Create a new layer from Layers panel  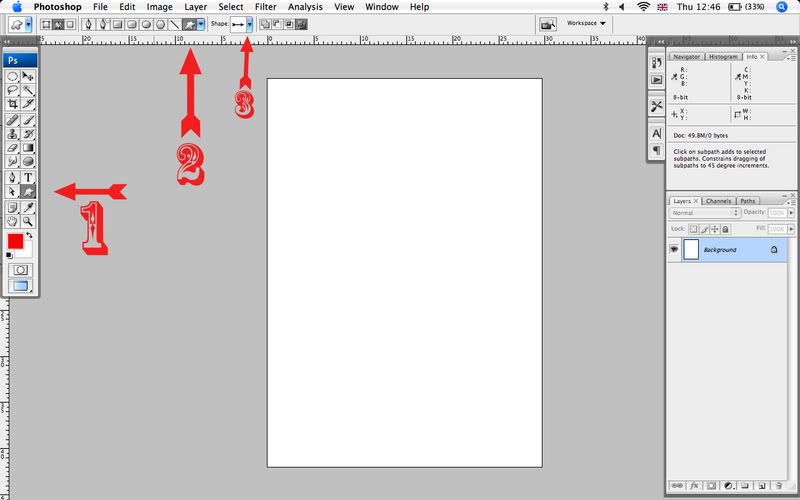point(760,485)
